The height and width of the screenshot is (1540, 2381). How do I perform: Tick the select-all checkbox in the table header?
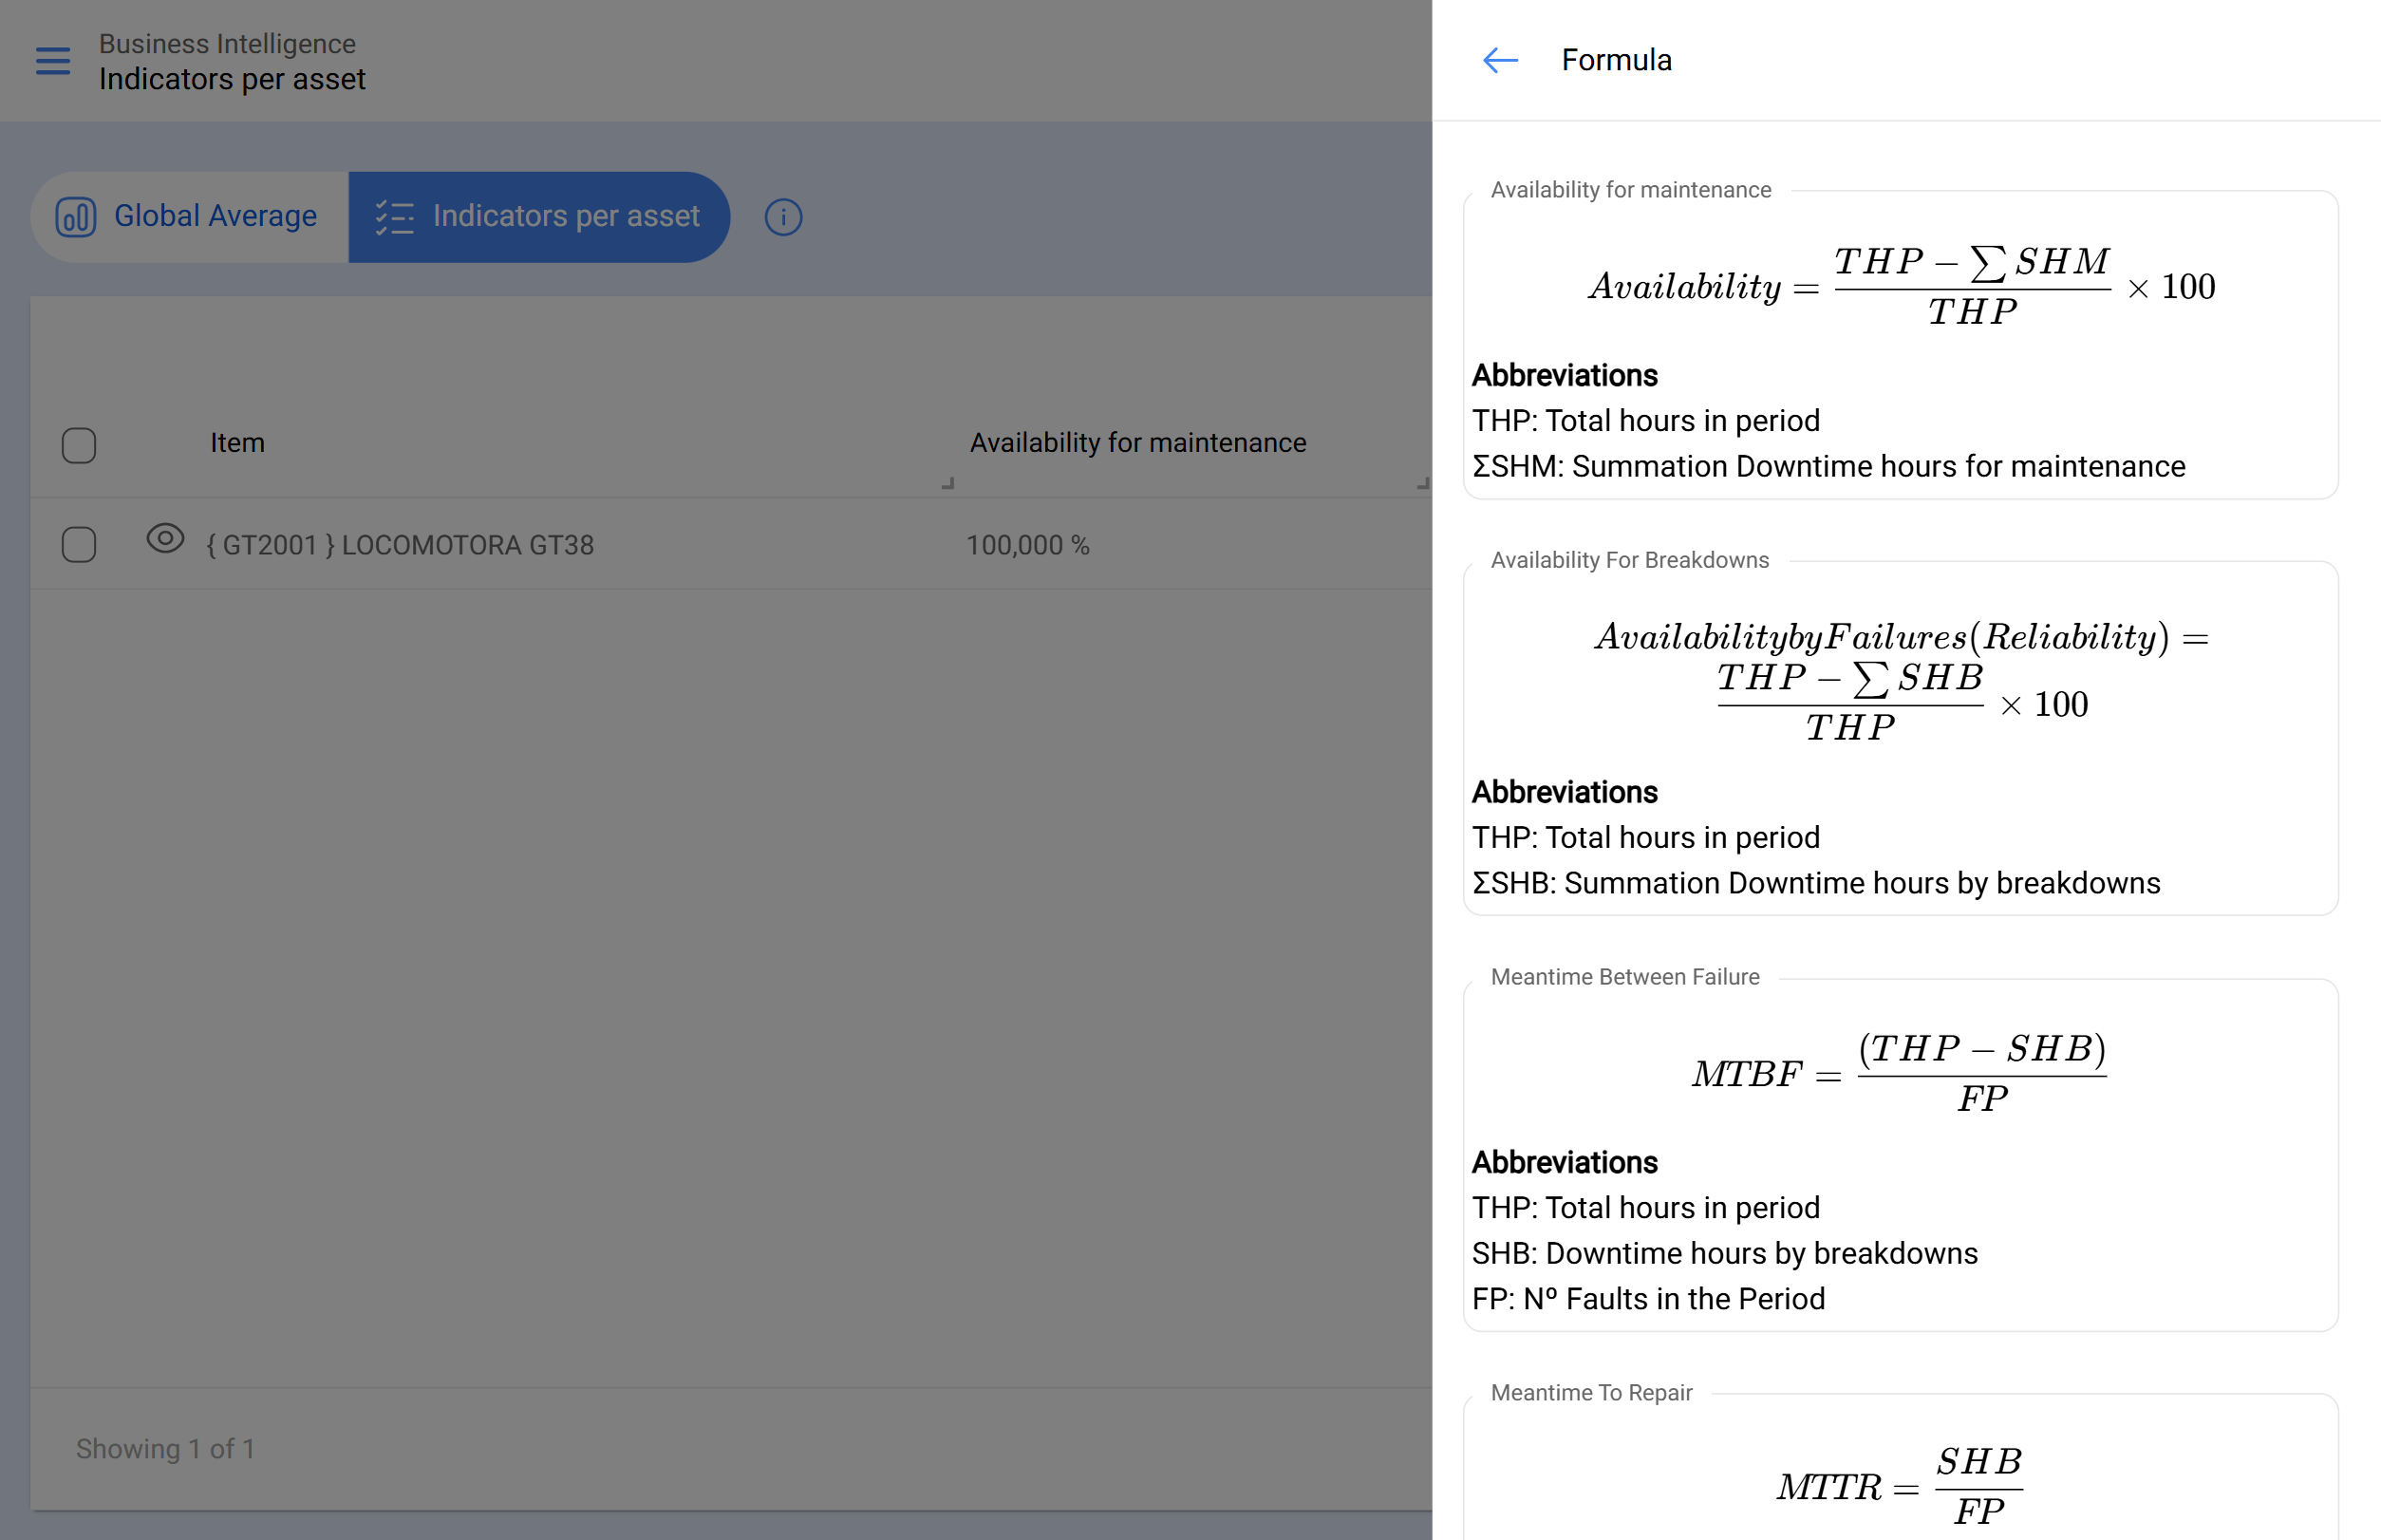click(79, 445)
